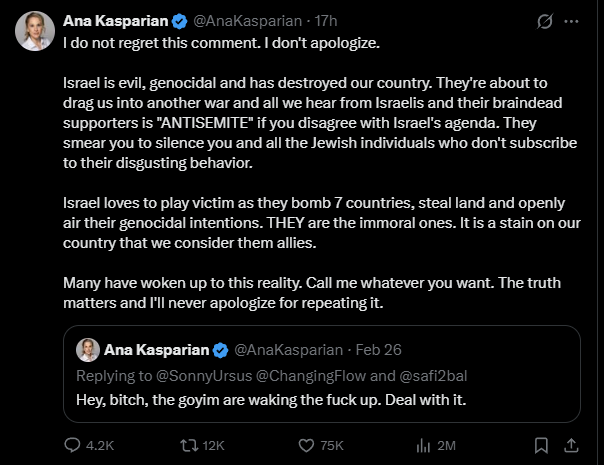Open Ana Kasparian's profile picture
The height and width of the screenshot is (465, 604).
[35, 31]
